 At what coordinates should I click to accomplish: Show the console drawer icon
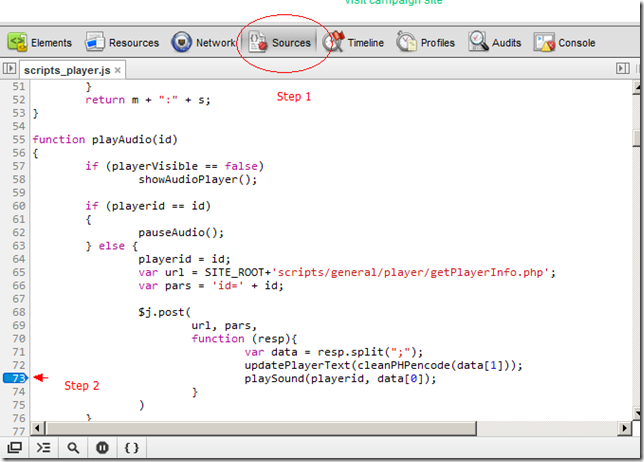[x=44, y=447]
